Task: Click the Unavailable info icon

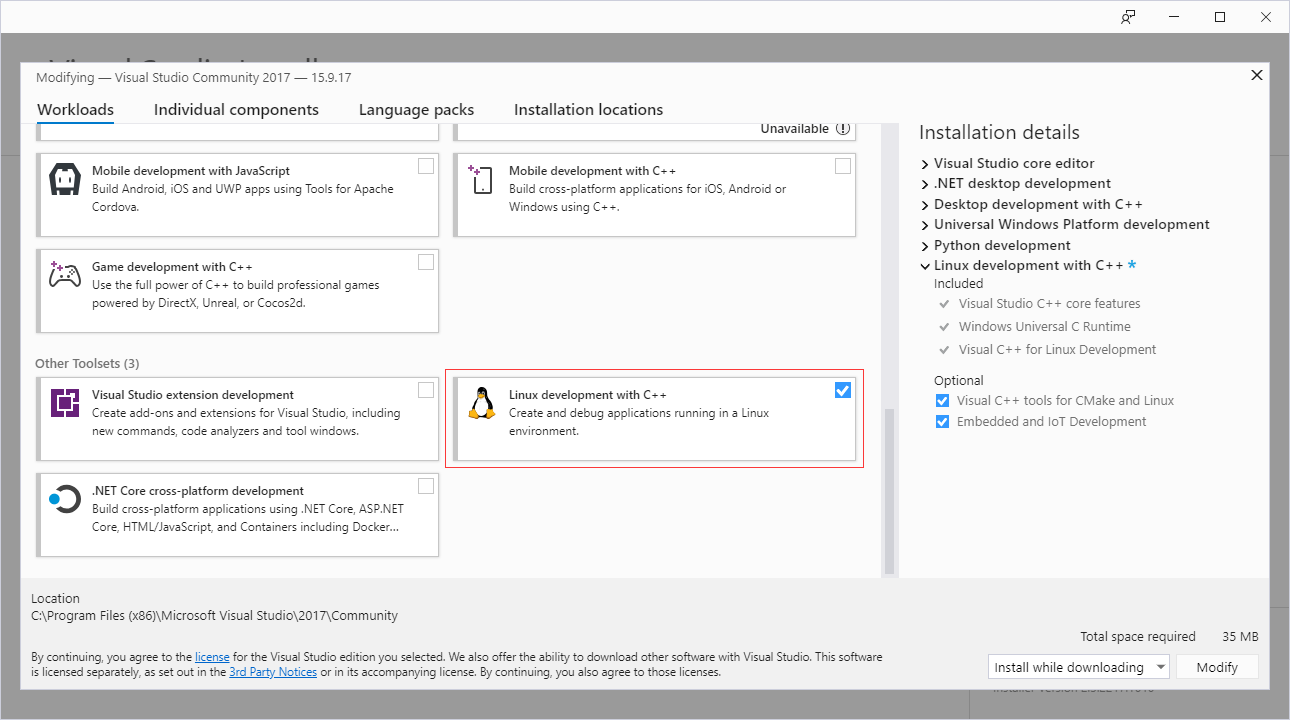Action: pos(843,129)
